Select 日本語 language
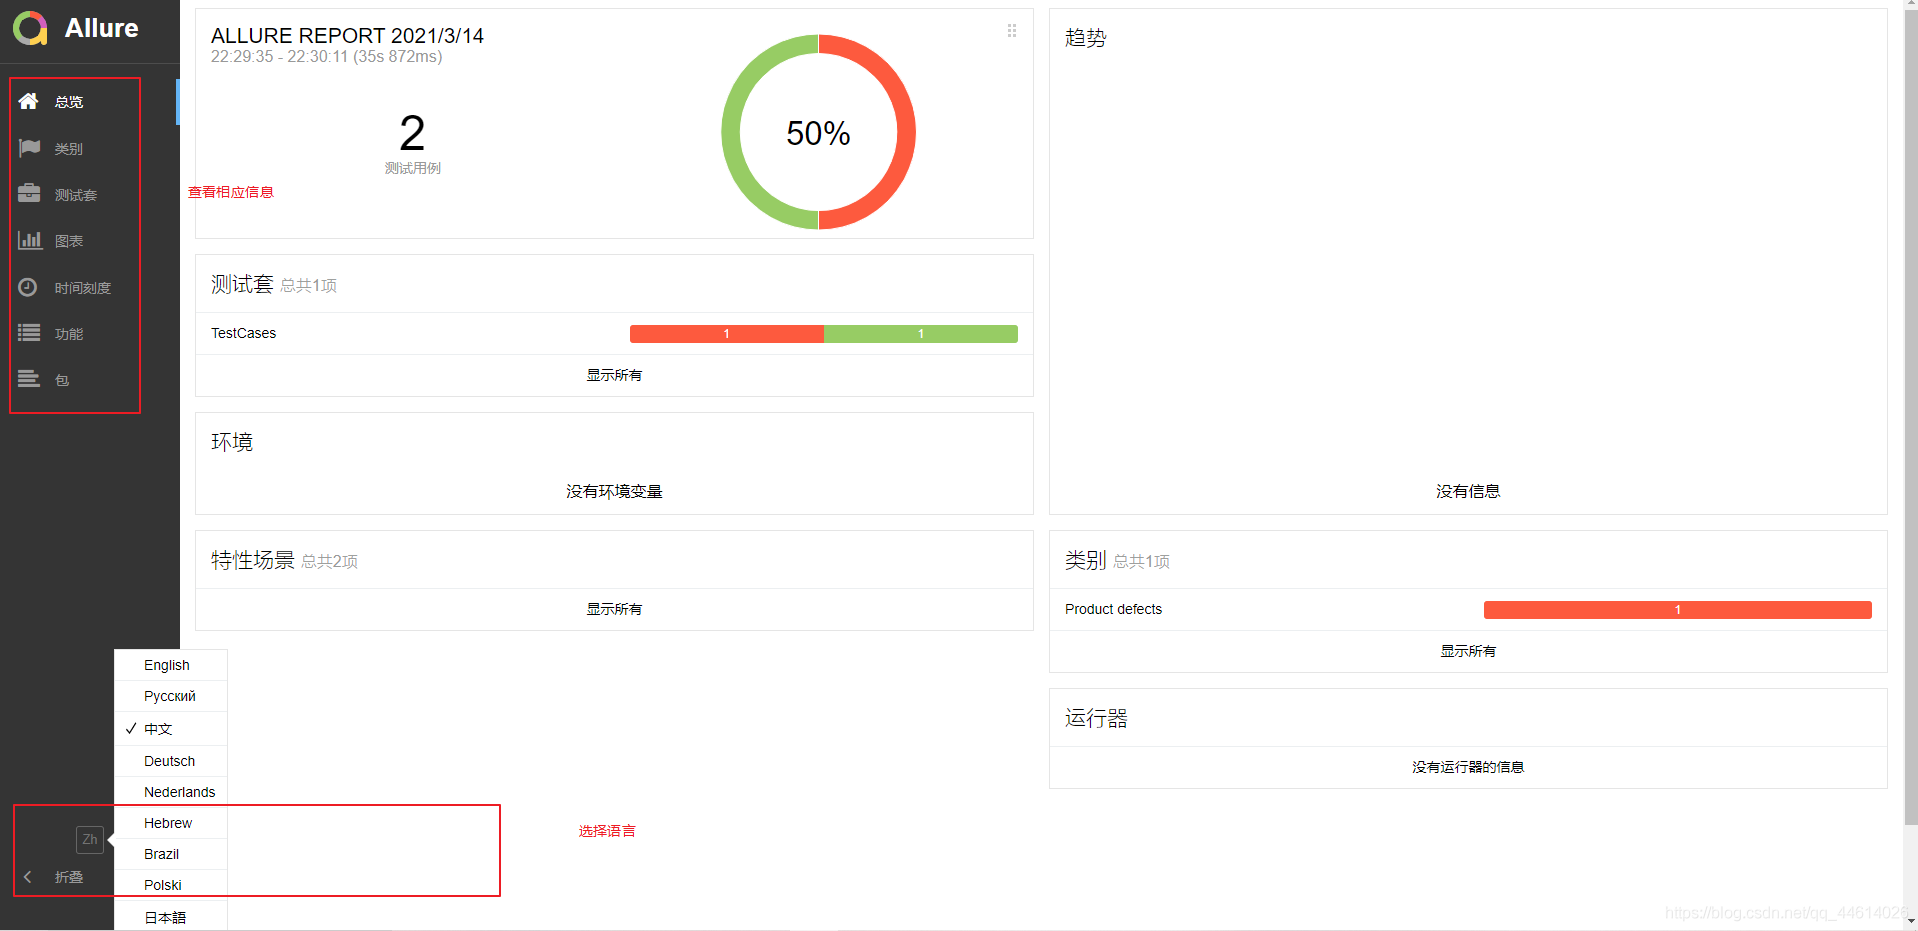 (171, 916)
